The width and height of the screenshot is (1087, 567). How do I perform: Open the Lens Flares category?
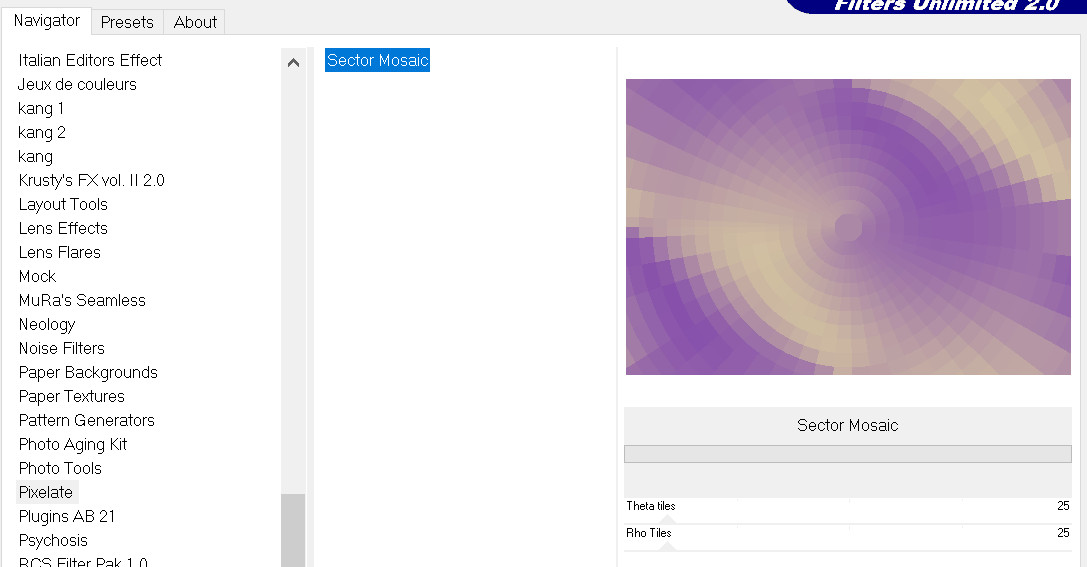click(x=59, y=253)
